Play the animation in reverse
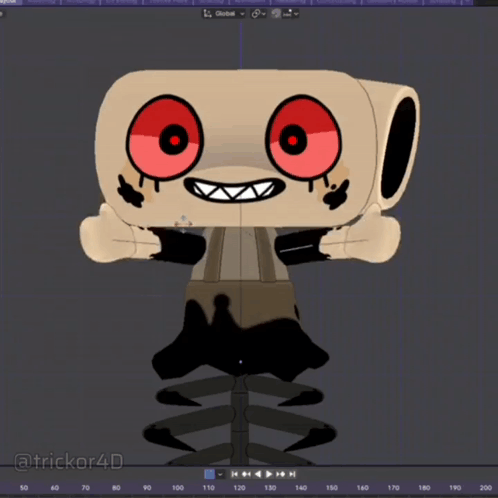Image resolution: width=498 pixels, height=498 pixels. click(258, 474)
